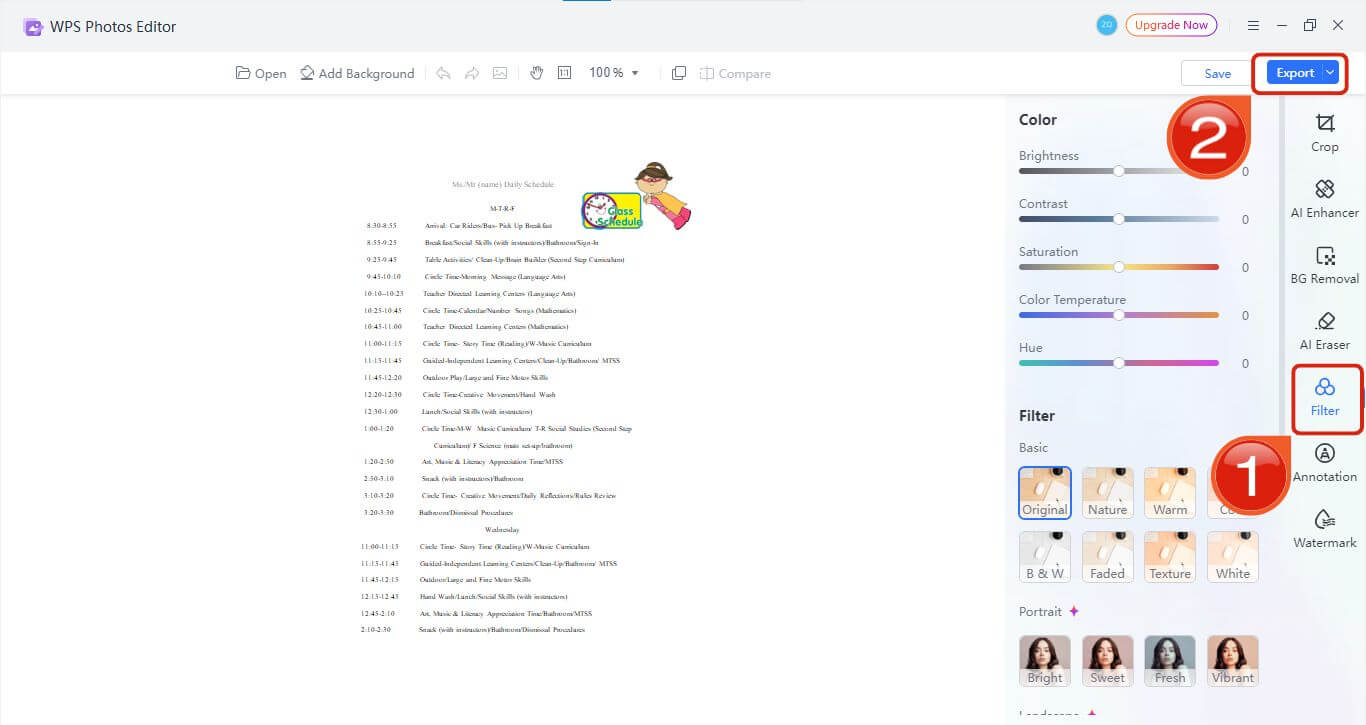Expand the zoom percentage dropdown
Screen dimensions: 1366x725
[635, 73]
